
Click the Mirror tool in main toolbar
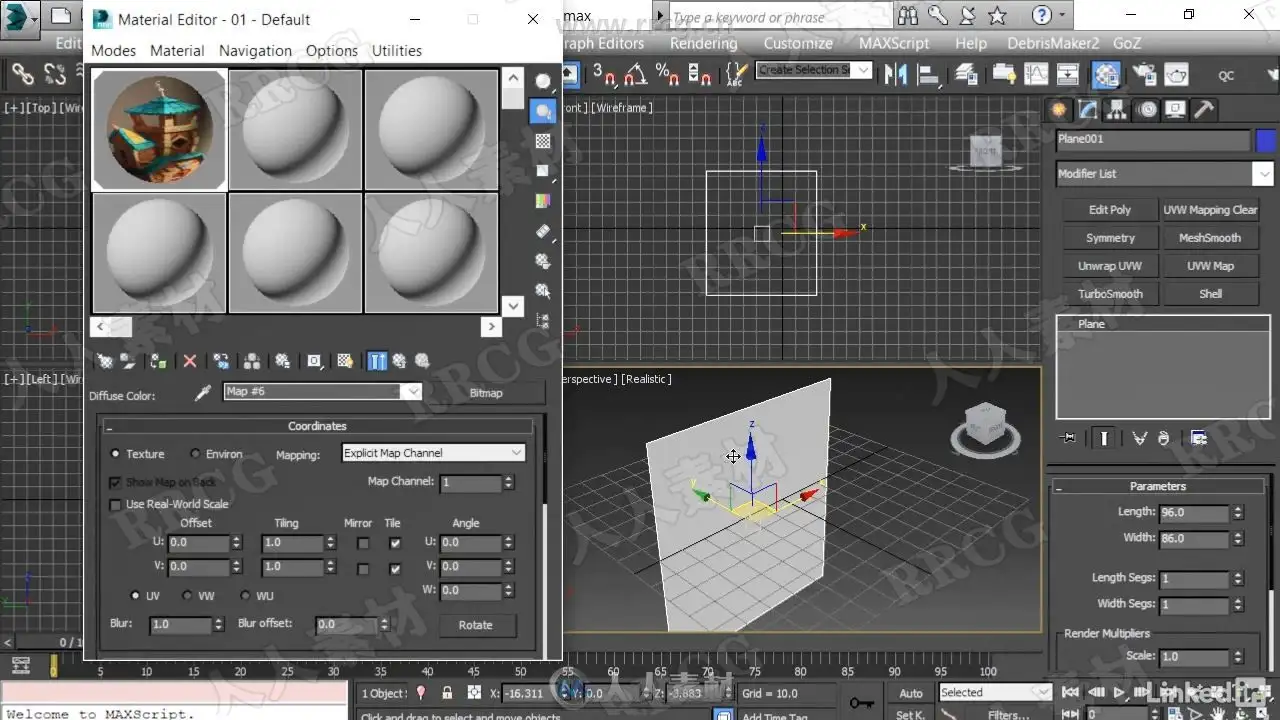(x=896, y=74)
